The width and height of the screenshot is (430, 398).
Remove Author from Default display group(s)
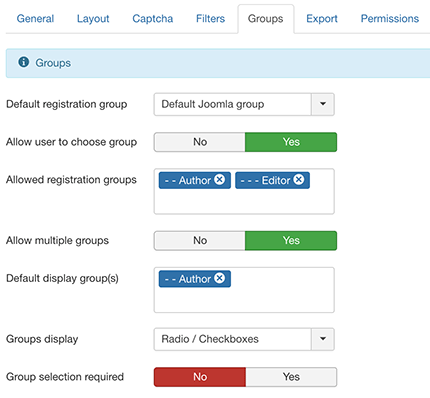pyautogui.click(x=219, y=278)
